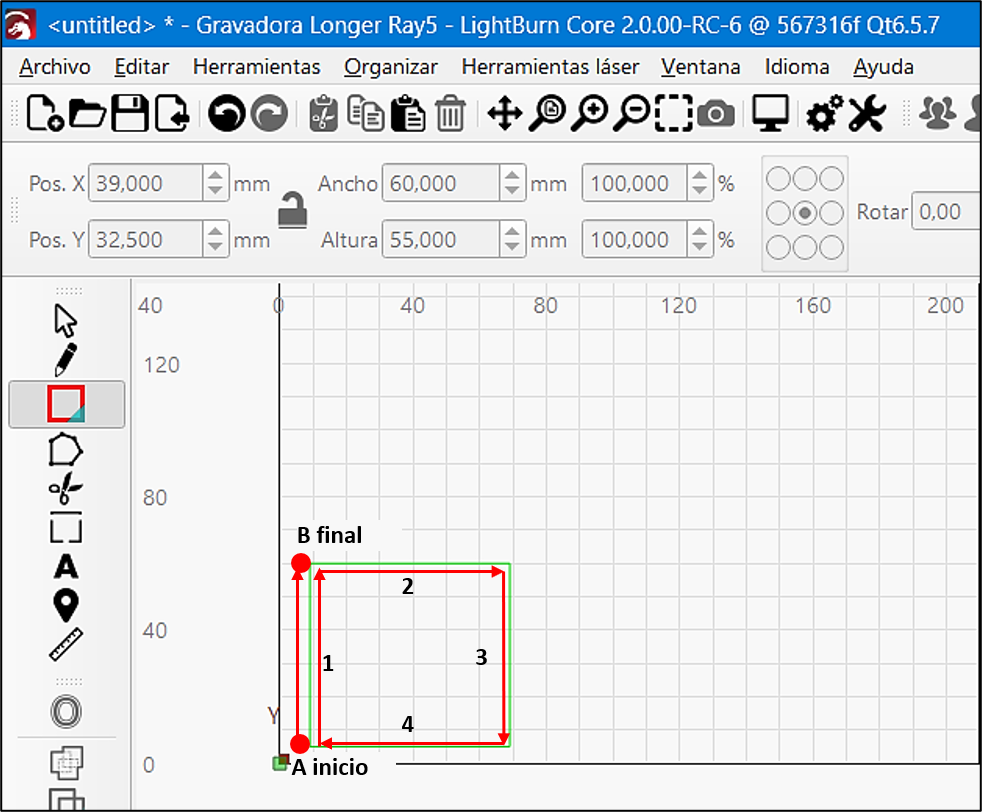Viewport: 982px width, 812px height.
Task: Cut selection with the scissors clipboard icon
Action: (x=323, y=113)
